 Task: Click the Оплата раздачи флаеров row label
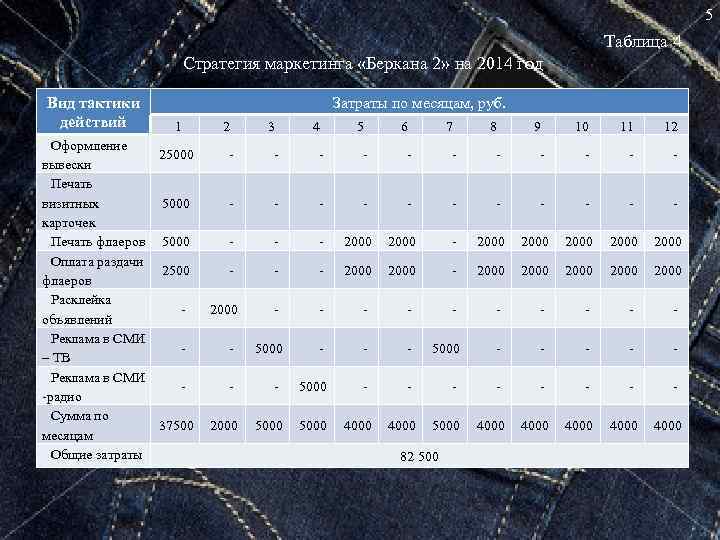pos(93,271)
